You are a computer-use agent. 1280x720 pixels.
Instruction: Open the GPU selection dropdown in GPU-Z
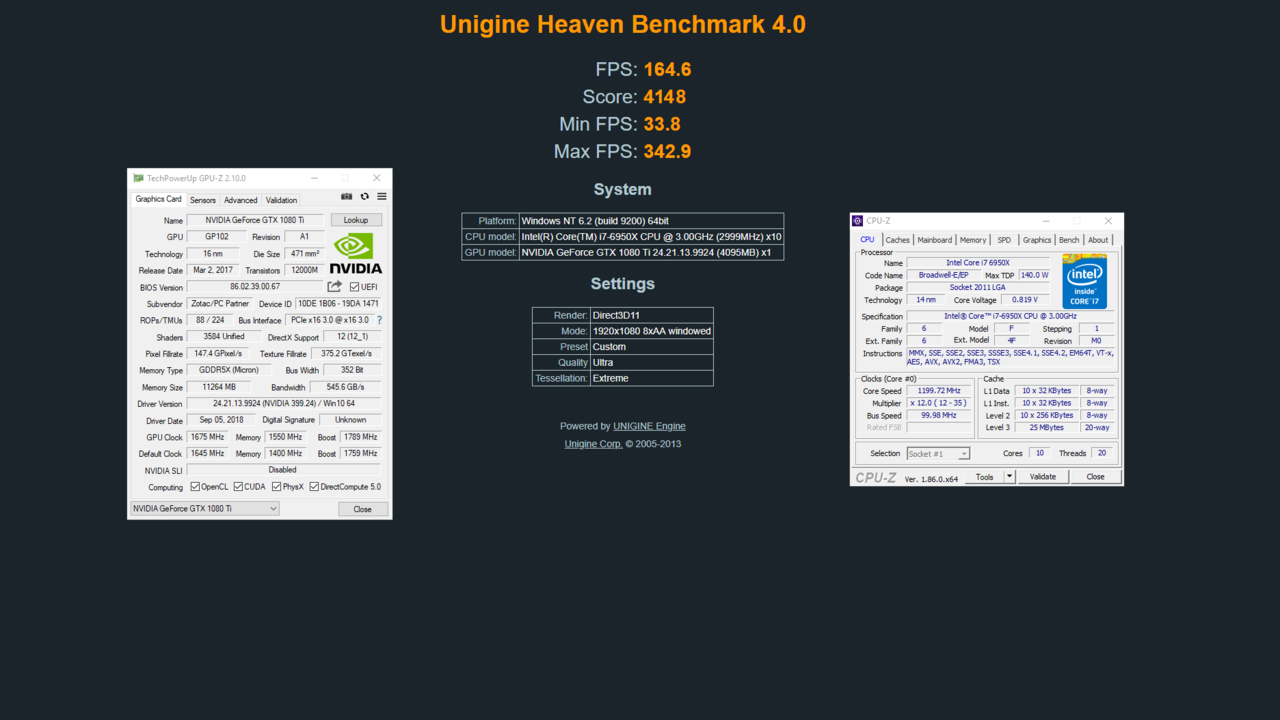pos(205,509)
